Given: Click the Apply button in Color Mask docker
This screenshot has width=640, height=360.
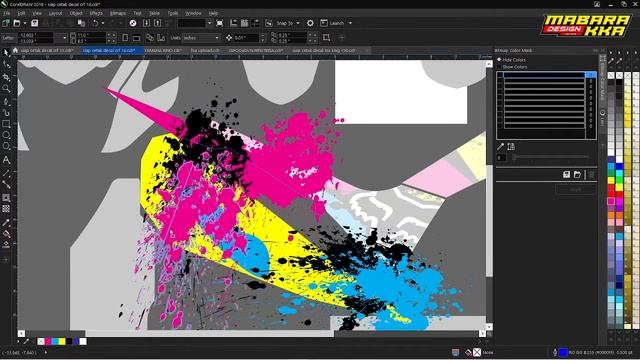Looking at the screenshot, I should 576,190.
